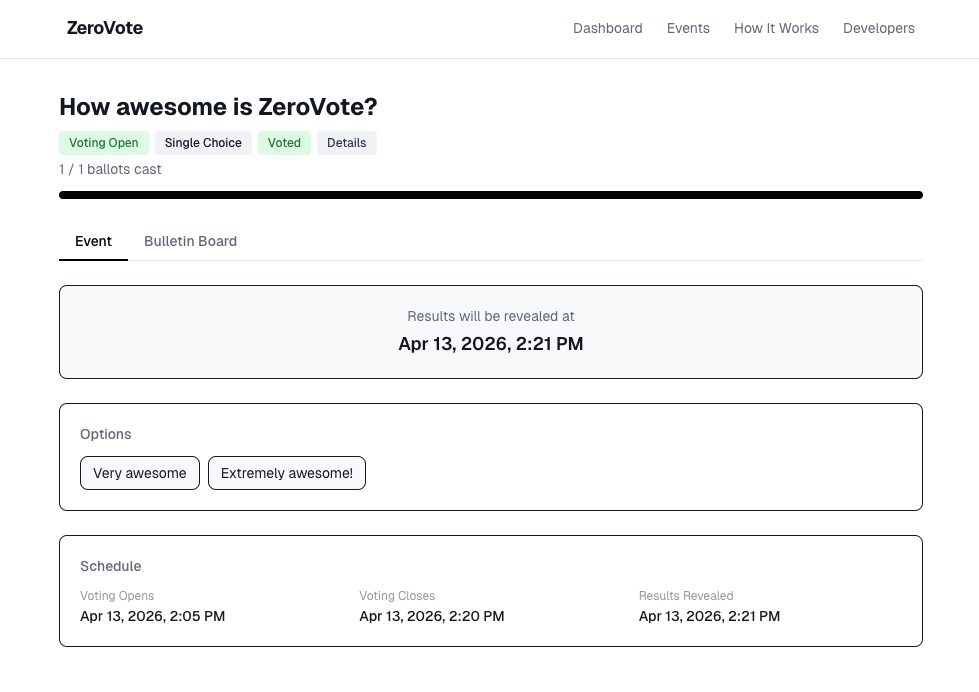979x692 pixels.
Task: Click the ZeroVote logo
Action: click(104, 28)
